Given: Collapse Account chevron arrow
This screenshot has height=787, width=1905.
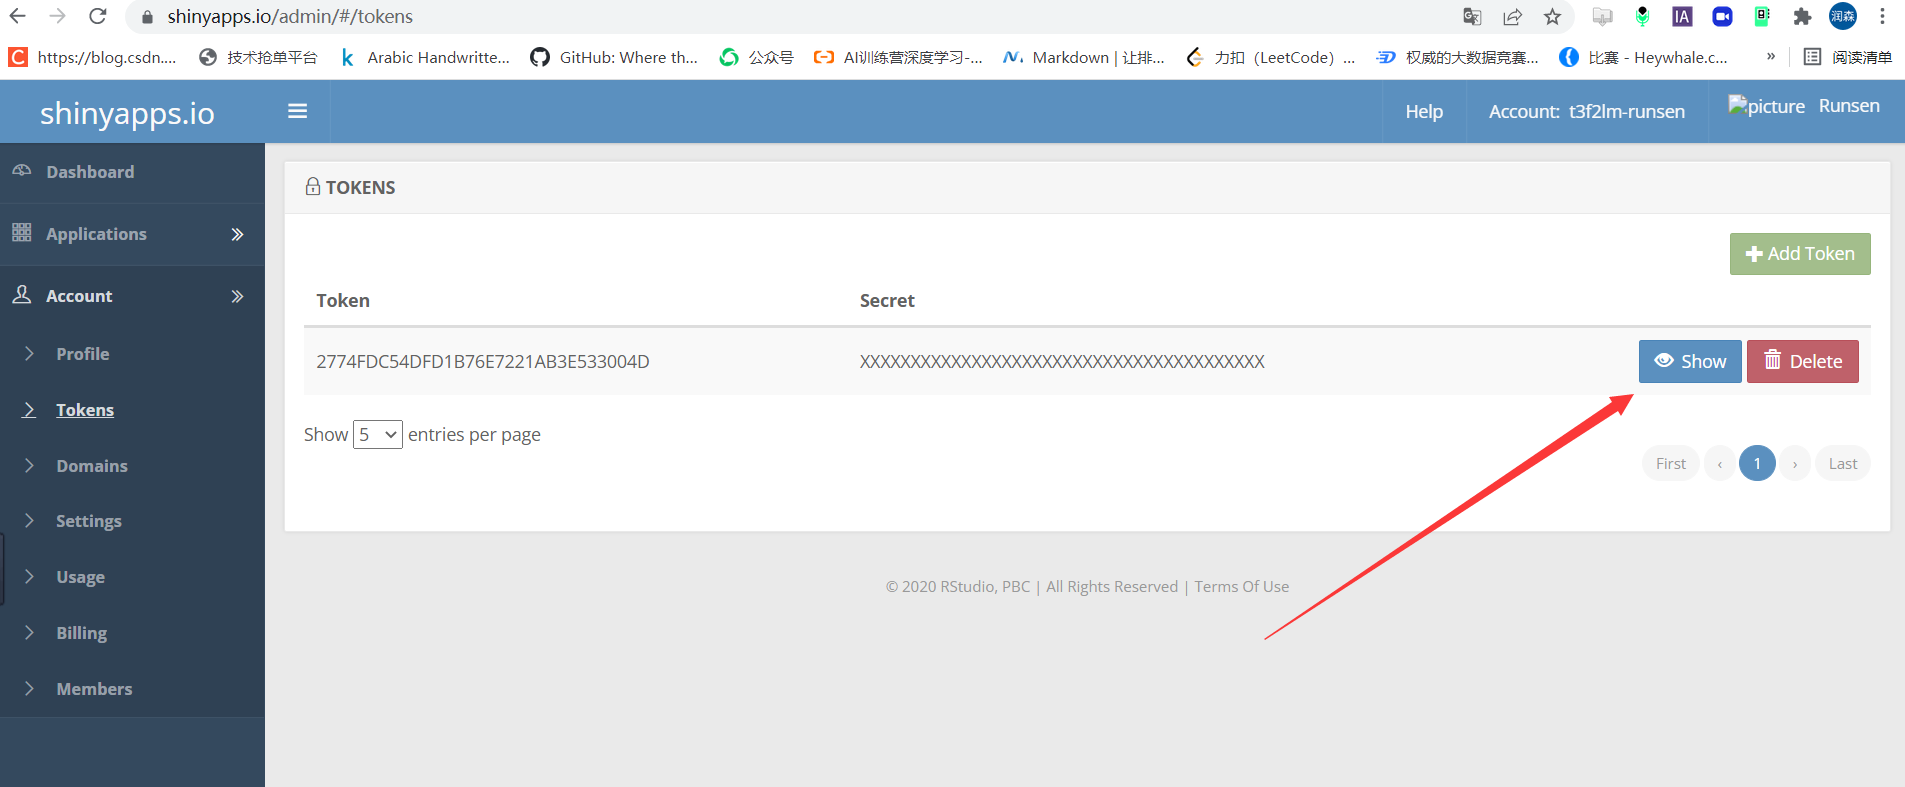Looking at the screenshot, I should click(x=237, y=296).
